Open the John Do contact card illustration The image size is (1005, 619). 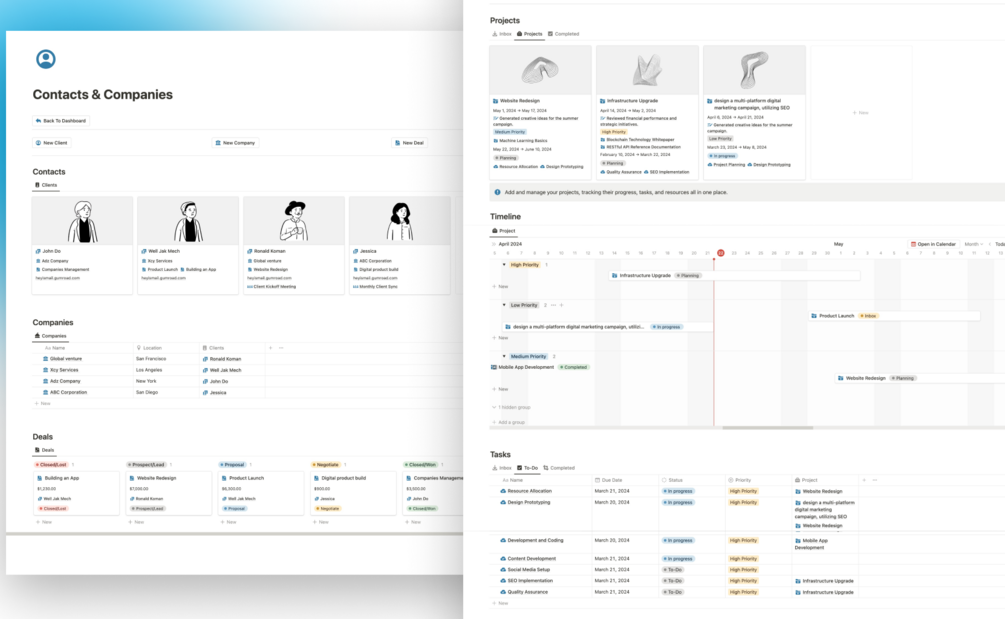83,221
